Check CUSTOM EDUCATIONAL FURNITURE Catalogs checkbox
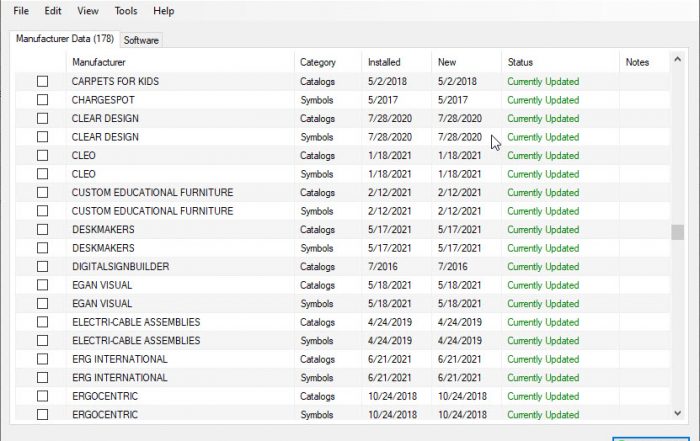This screenshot has height=441, width=700. pos(42,192)
